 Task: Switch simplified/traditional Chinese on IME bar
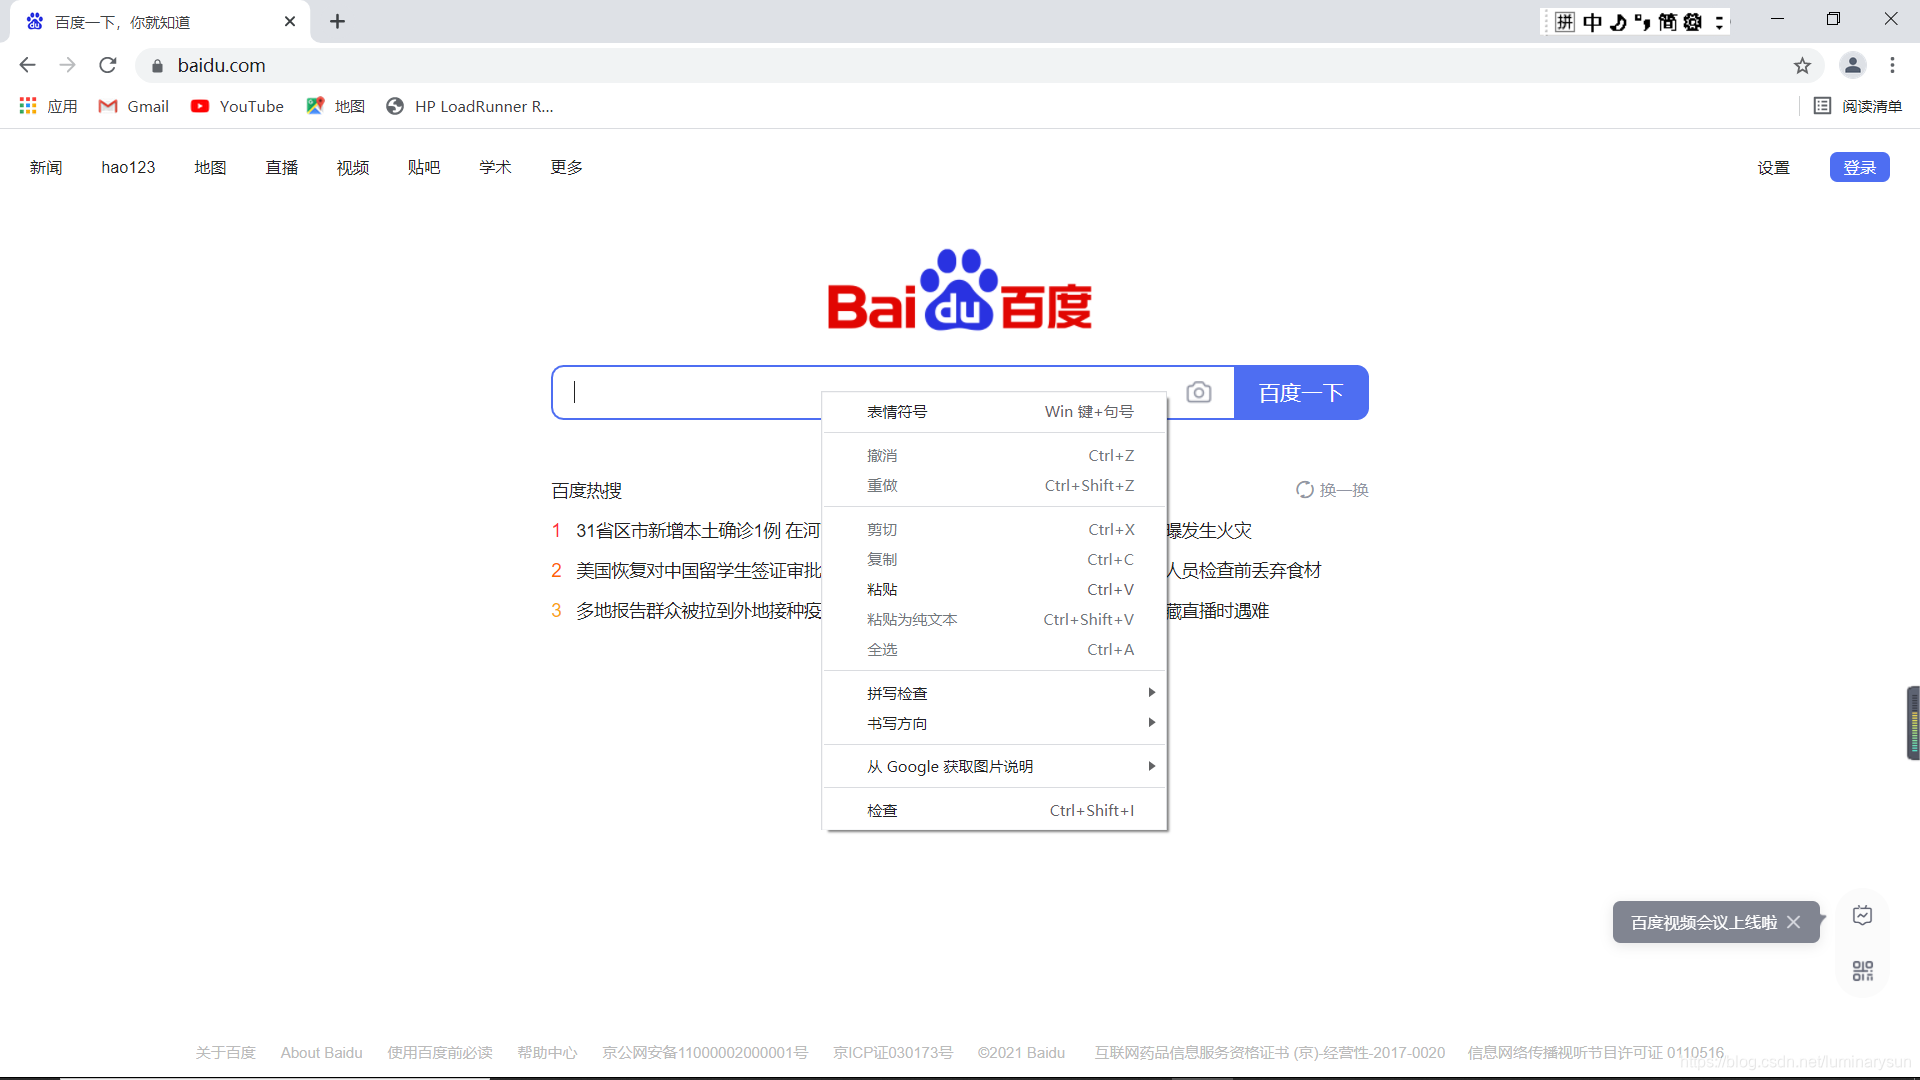click(1666, 21)
